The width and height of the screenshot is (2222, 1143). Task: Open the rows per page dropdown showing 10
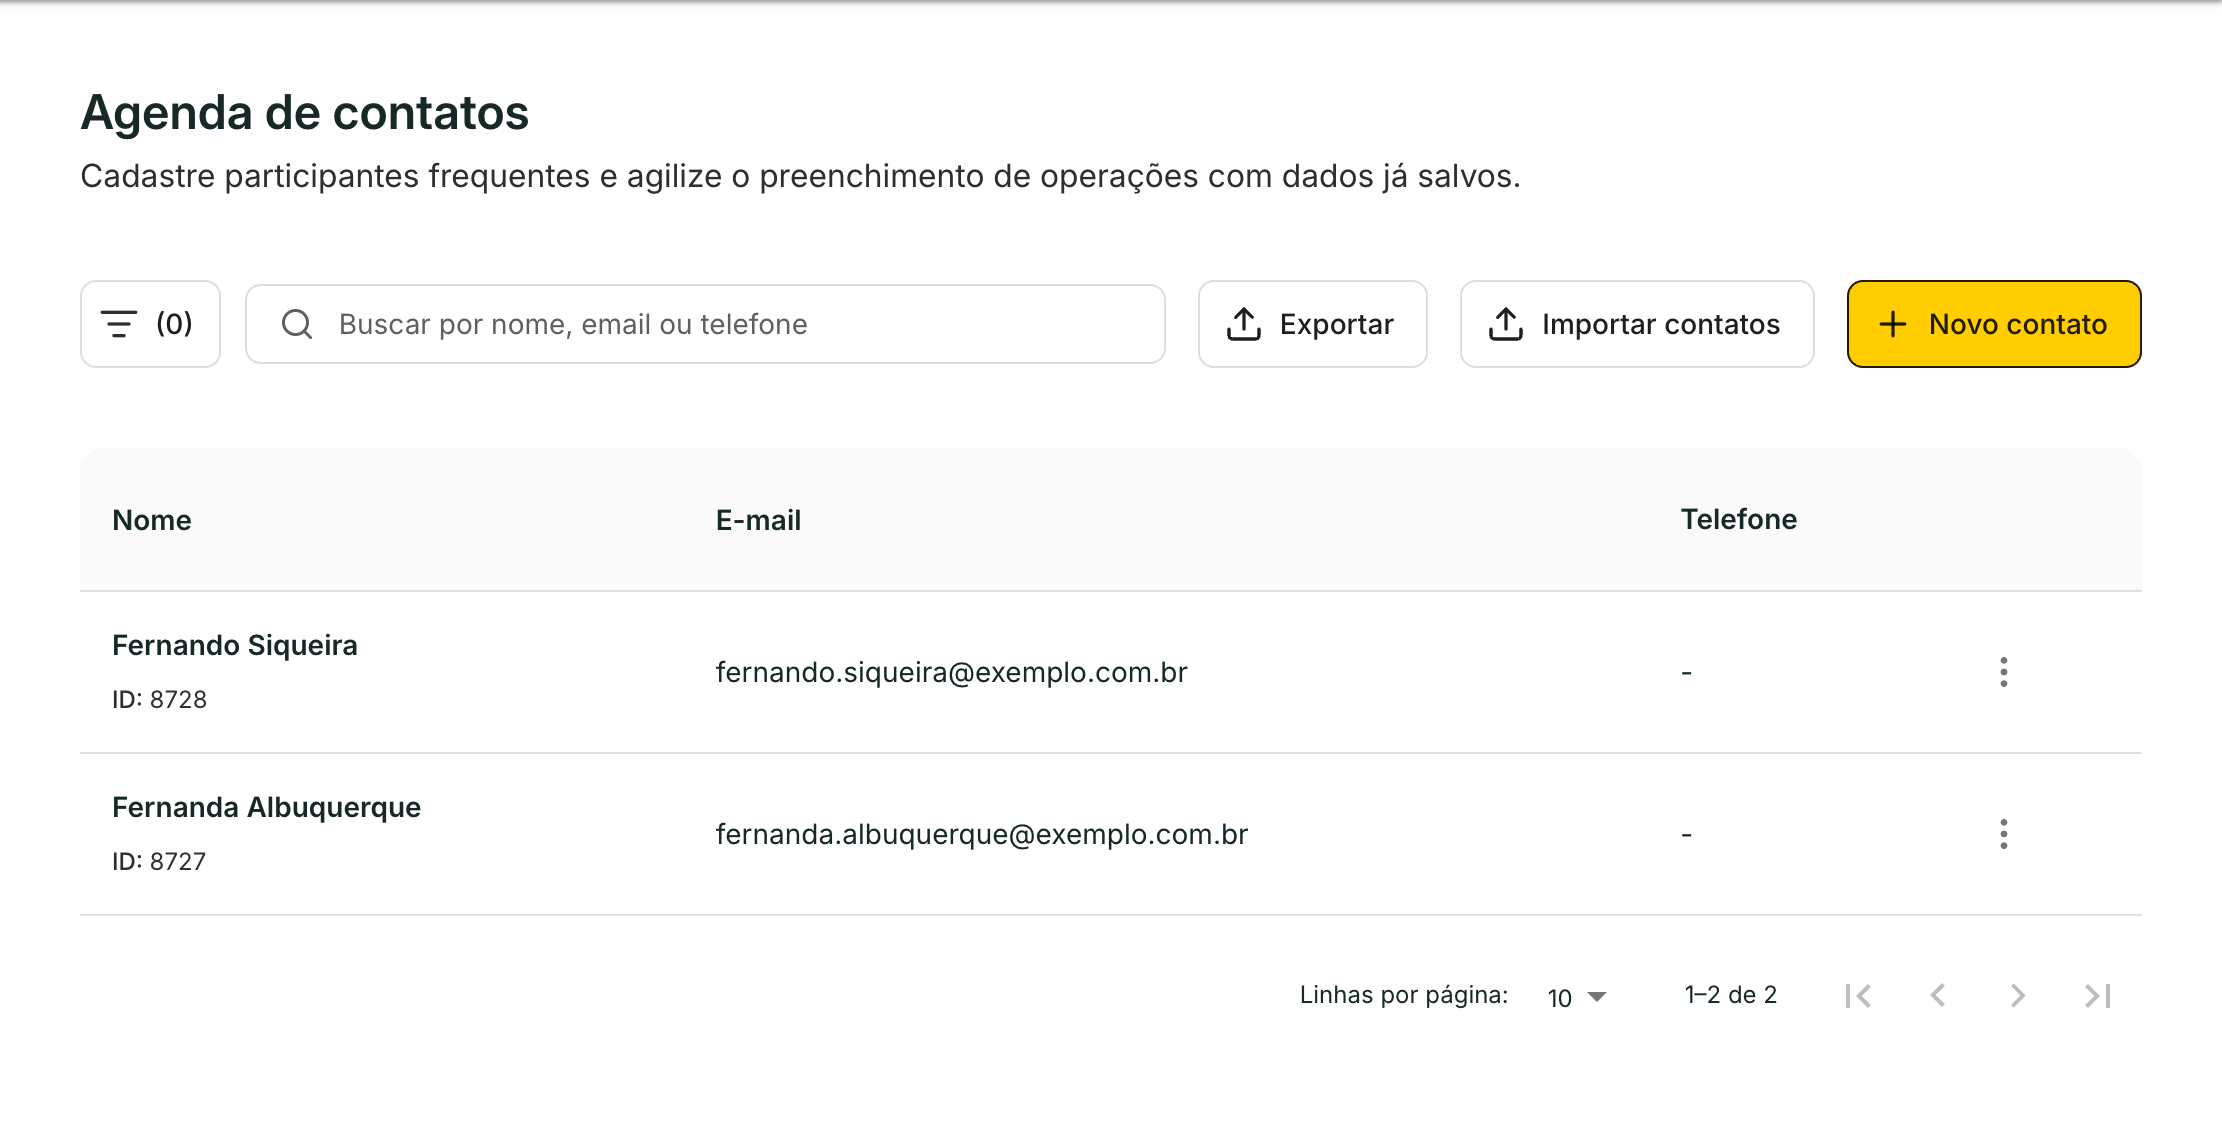(x=1577, y=997)
